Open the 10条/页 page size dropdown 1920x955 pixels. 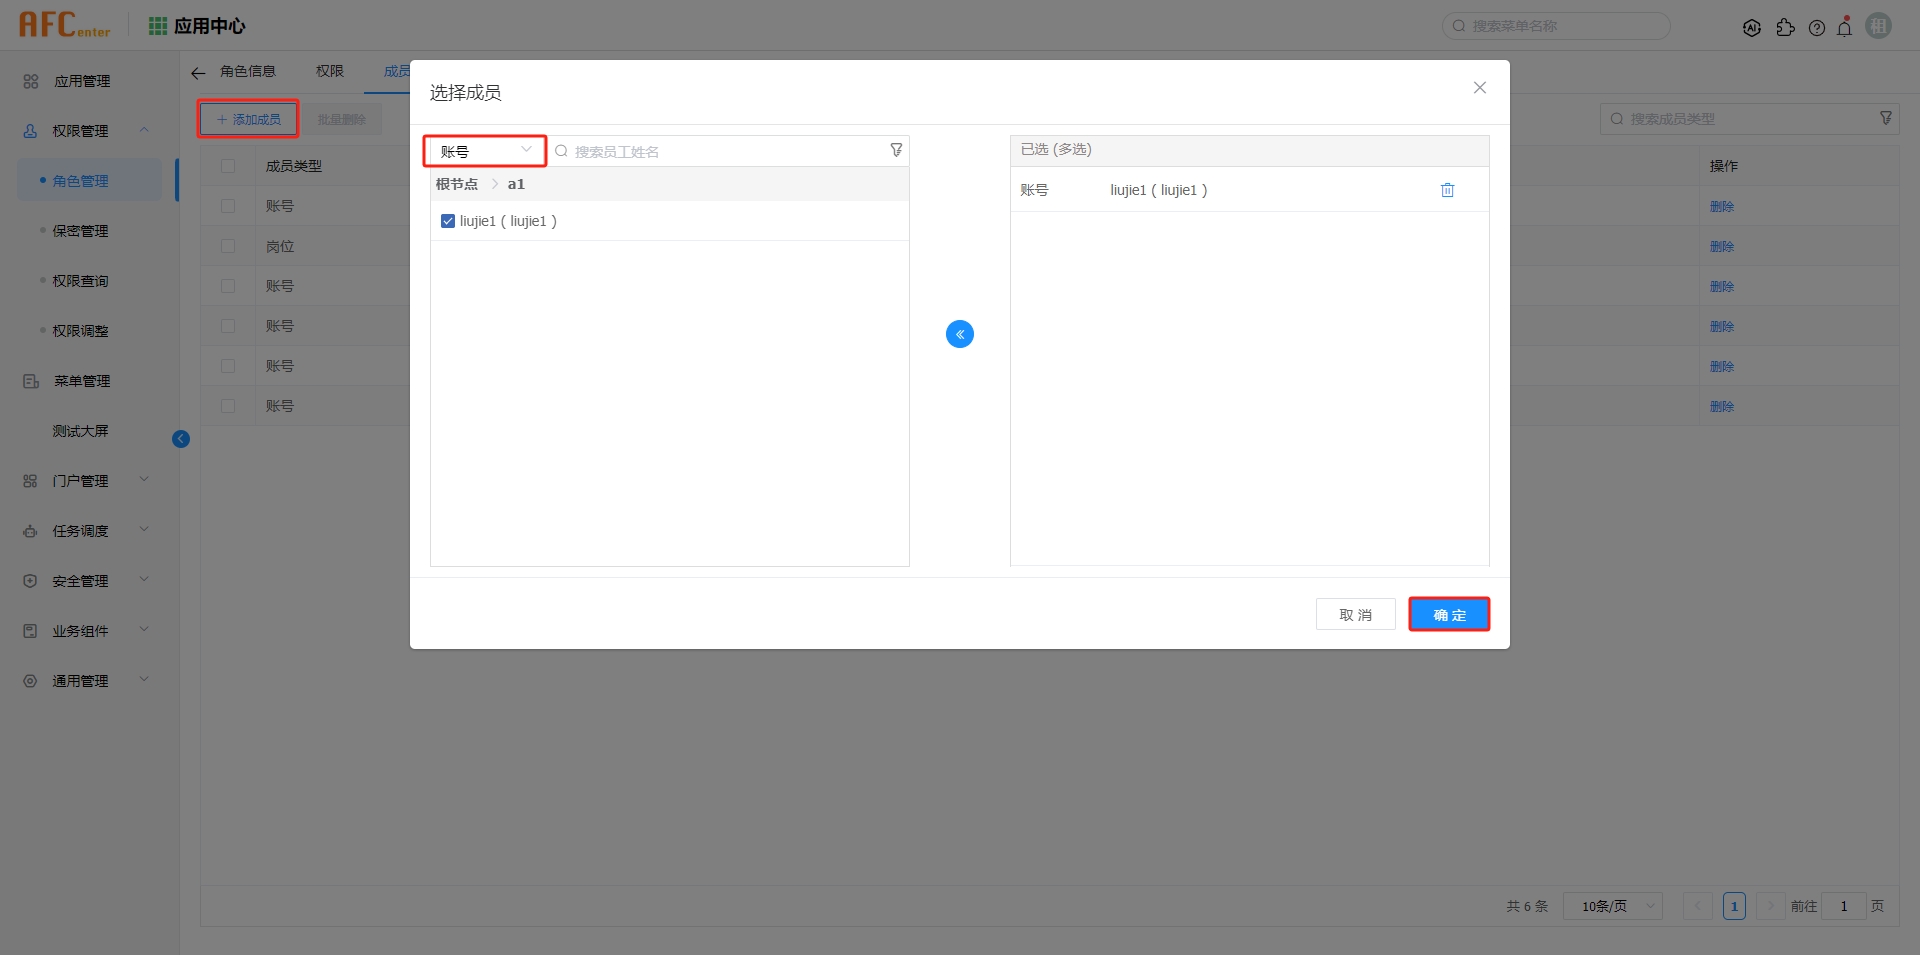(1611, 906)
